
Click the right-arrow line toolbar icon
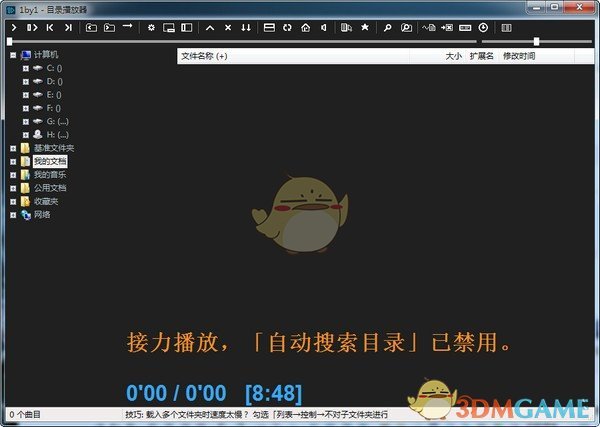127,26
